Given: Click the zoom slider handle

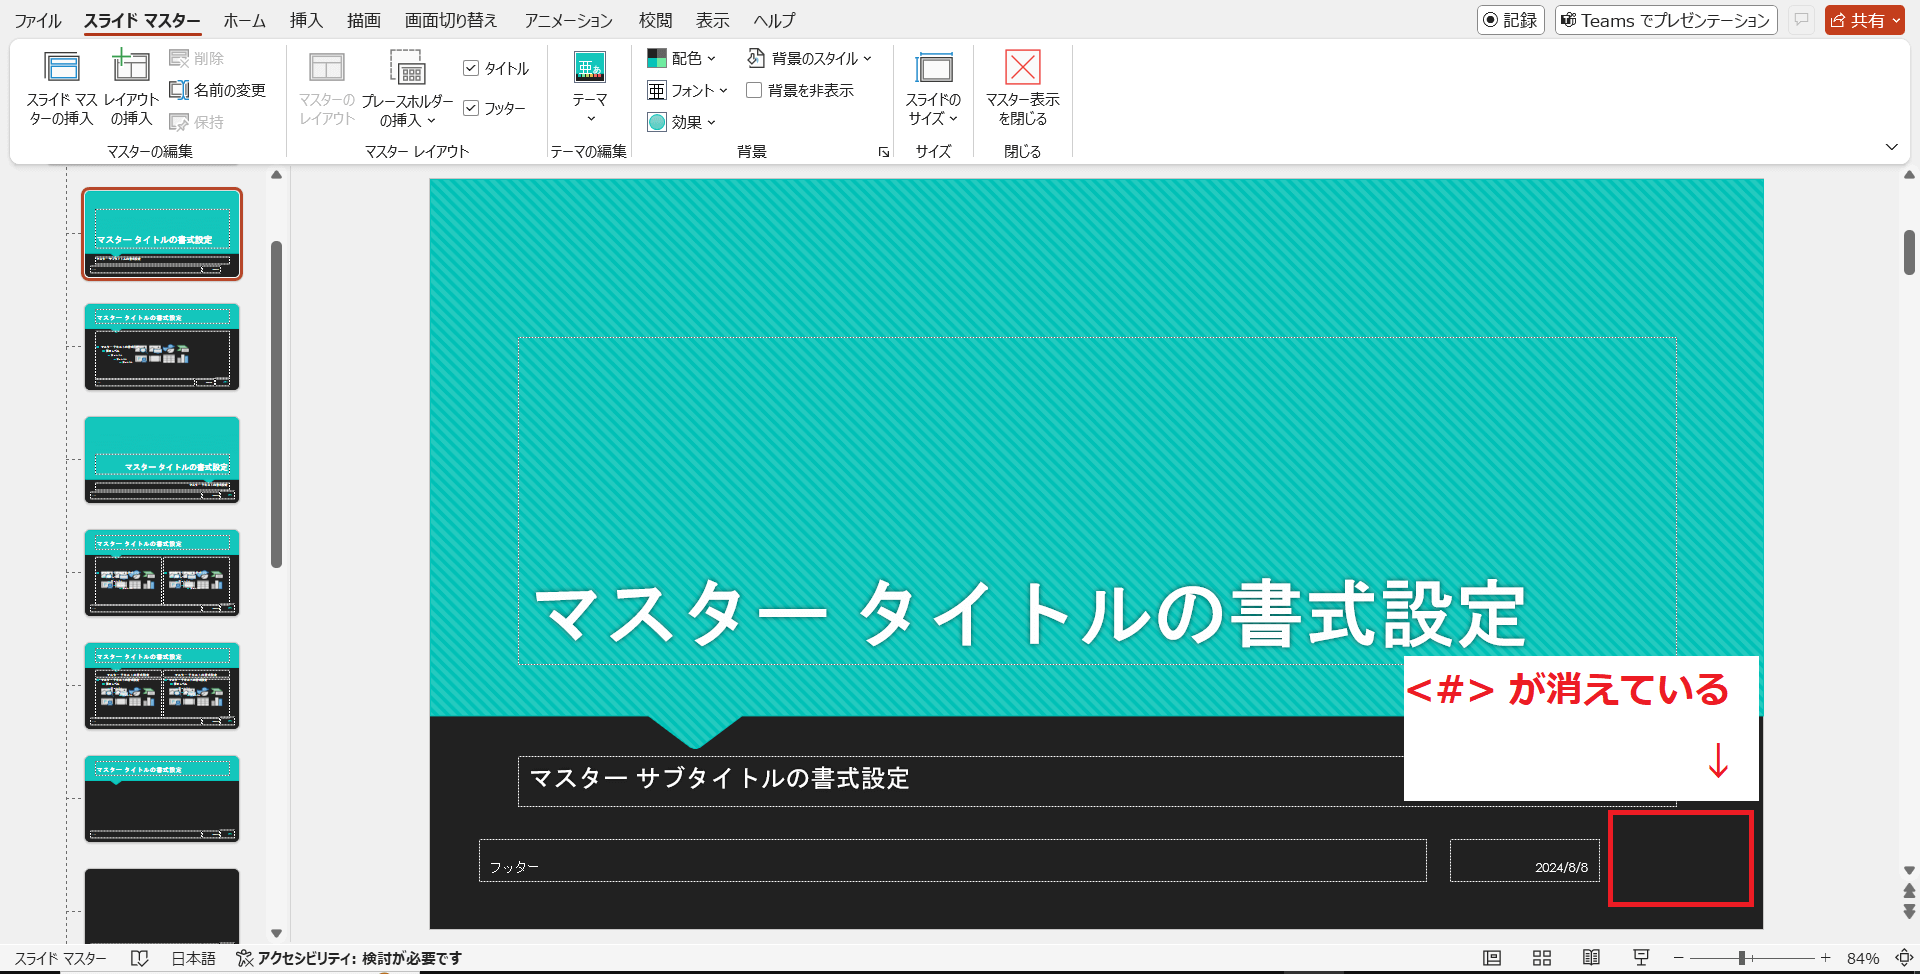Looking at the screenshot, I should coord(1742,958).
